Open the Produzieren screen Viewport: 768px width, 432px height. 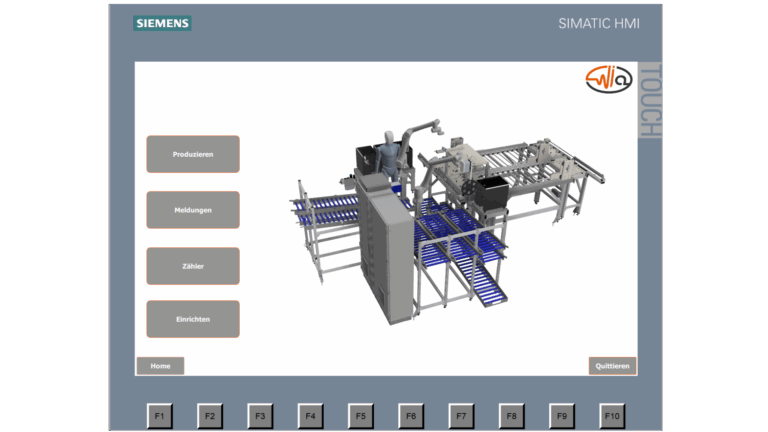pos(193,154)
